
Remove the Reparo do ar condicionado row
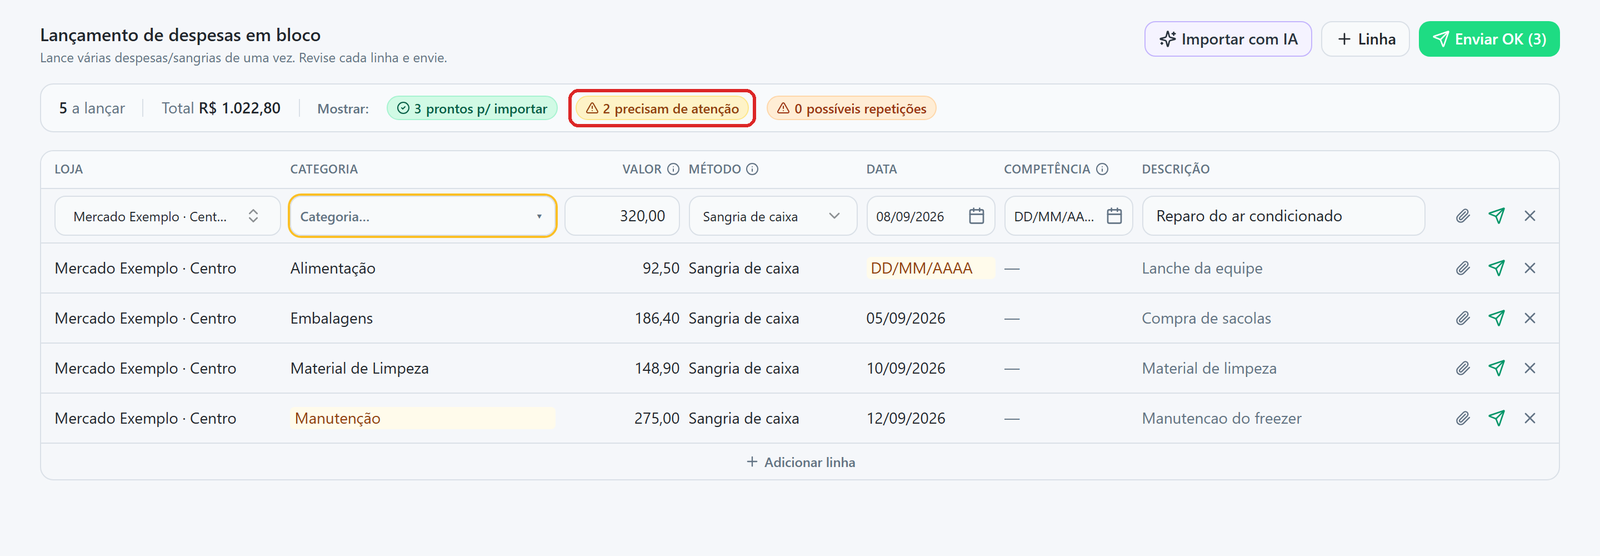pos(1530,216)
